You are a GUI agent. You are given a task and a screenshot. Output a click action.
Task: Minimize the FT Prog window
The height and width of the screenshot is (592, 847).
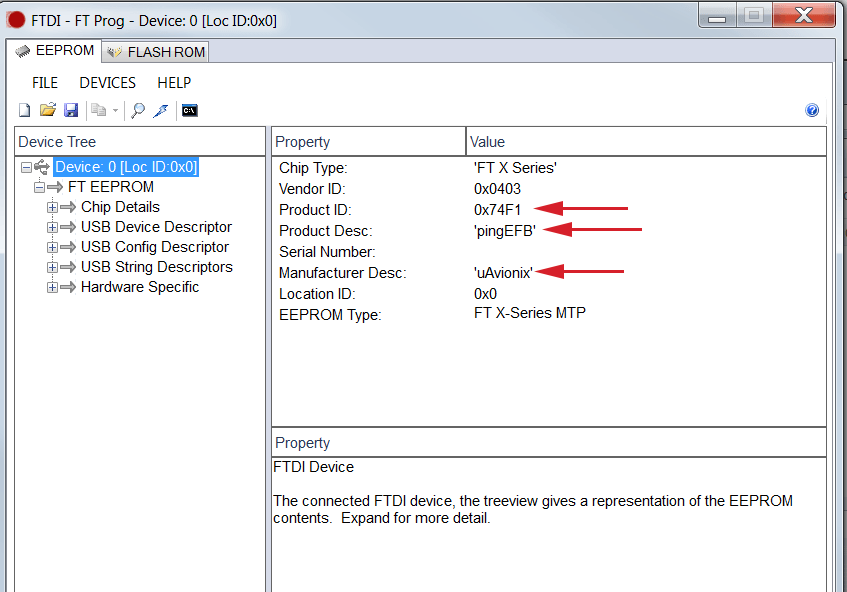[x=717, y=16]
